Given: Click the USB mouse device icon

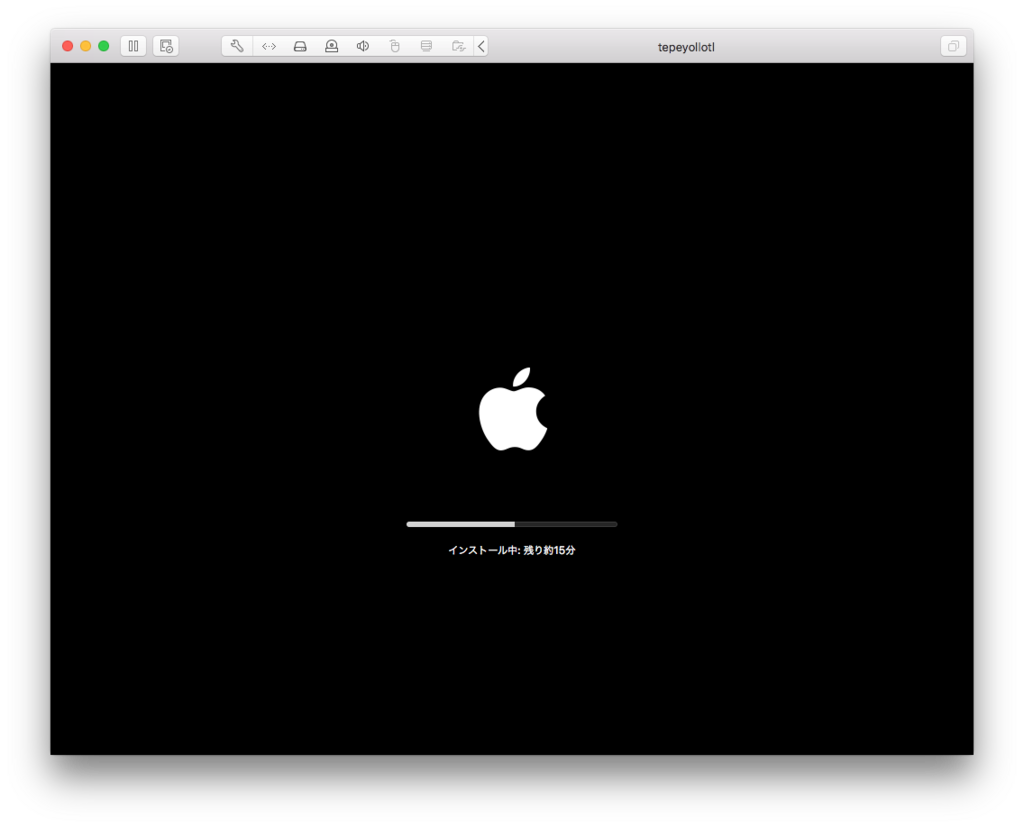Looking at the screenshot, I should click(x=394, y=46).
